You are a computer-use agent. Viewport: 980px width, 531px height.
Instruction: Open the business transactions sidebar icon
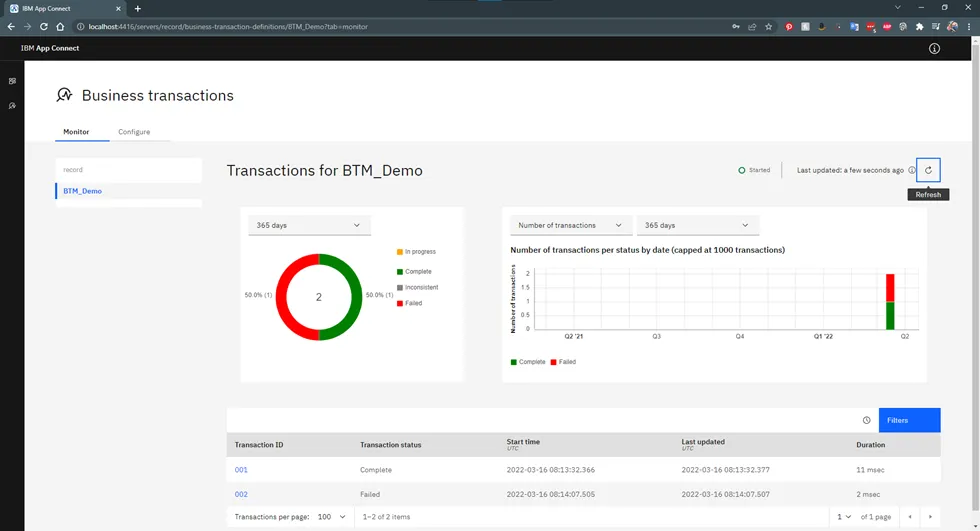(12, 106)
